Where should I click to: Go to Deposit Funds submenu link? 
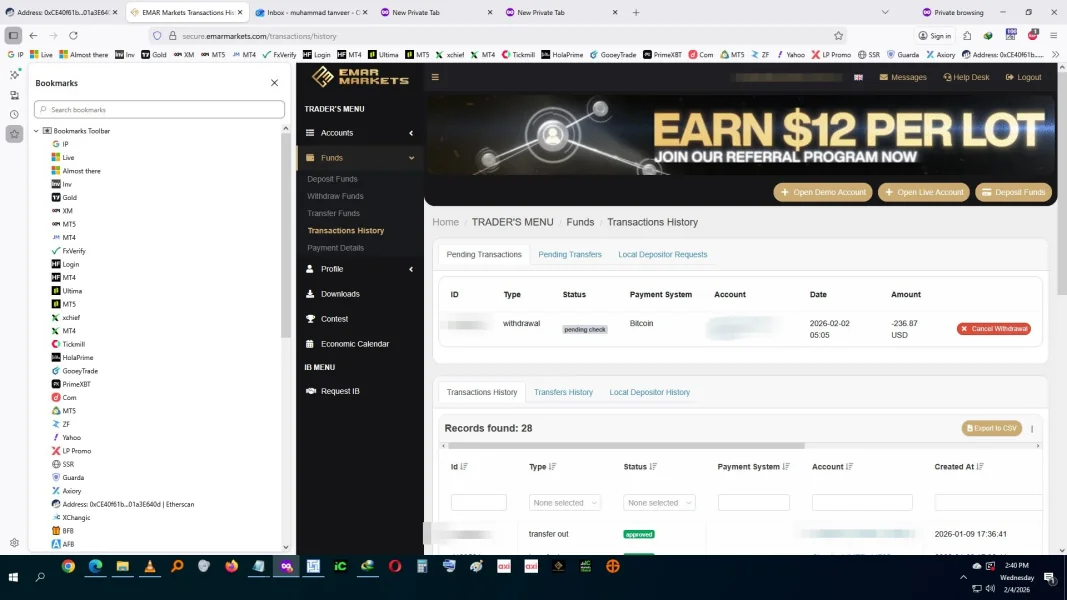[332, 179]
